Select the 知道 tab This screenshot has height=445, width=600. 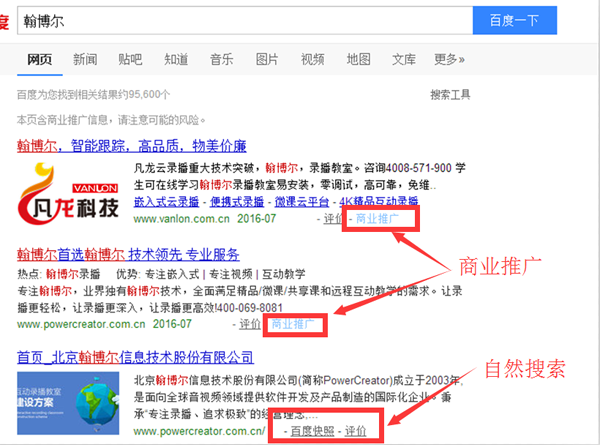[x=176, y=59]
